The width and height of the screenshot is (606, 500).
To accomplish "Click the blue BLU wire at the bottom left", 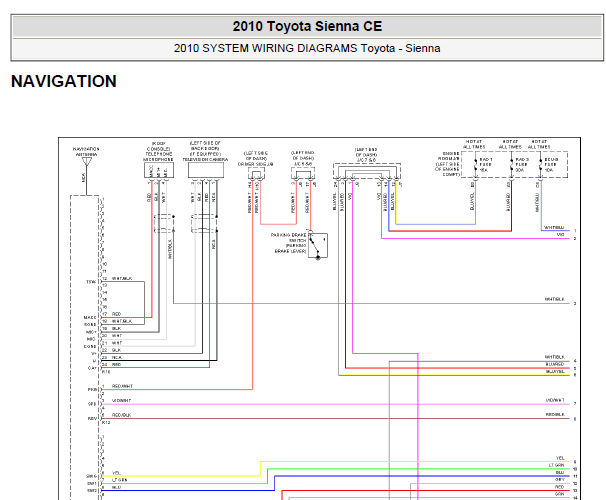I will pos(187,491).
